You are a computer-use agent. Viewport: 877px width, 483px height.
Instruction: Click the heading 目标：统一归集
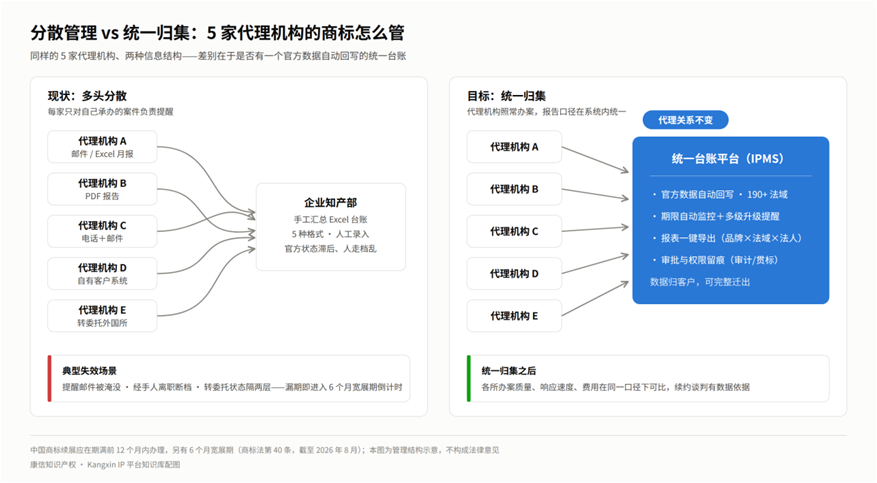point(507,96)
